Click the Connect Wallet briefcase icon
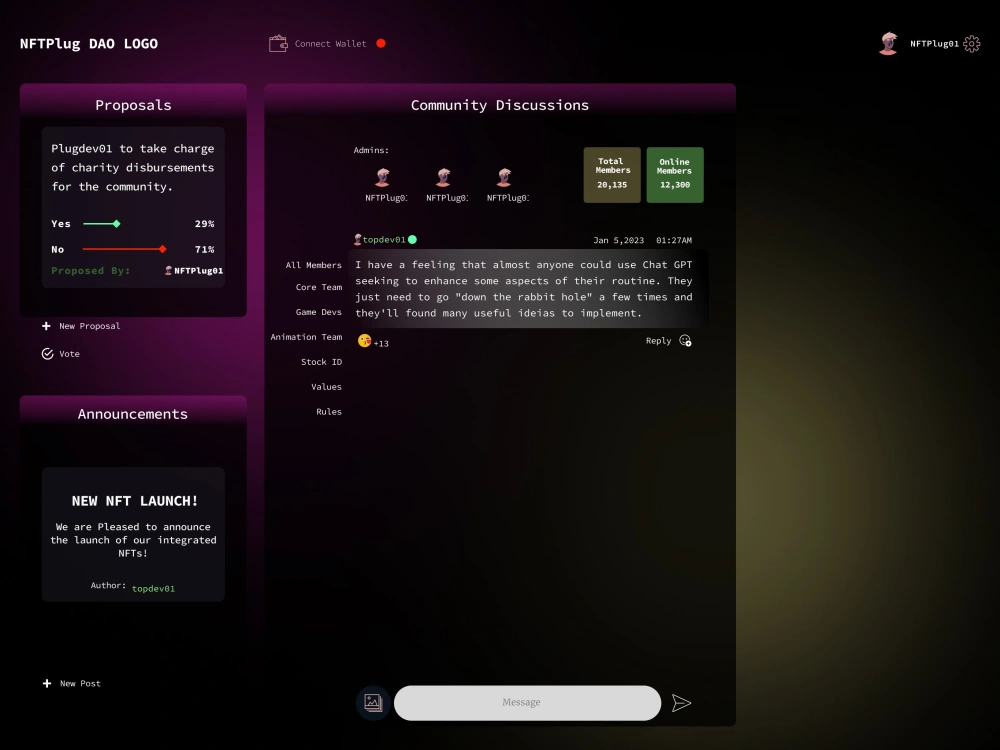 (x=277, y=43)
